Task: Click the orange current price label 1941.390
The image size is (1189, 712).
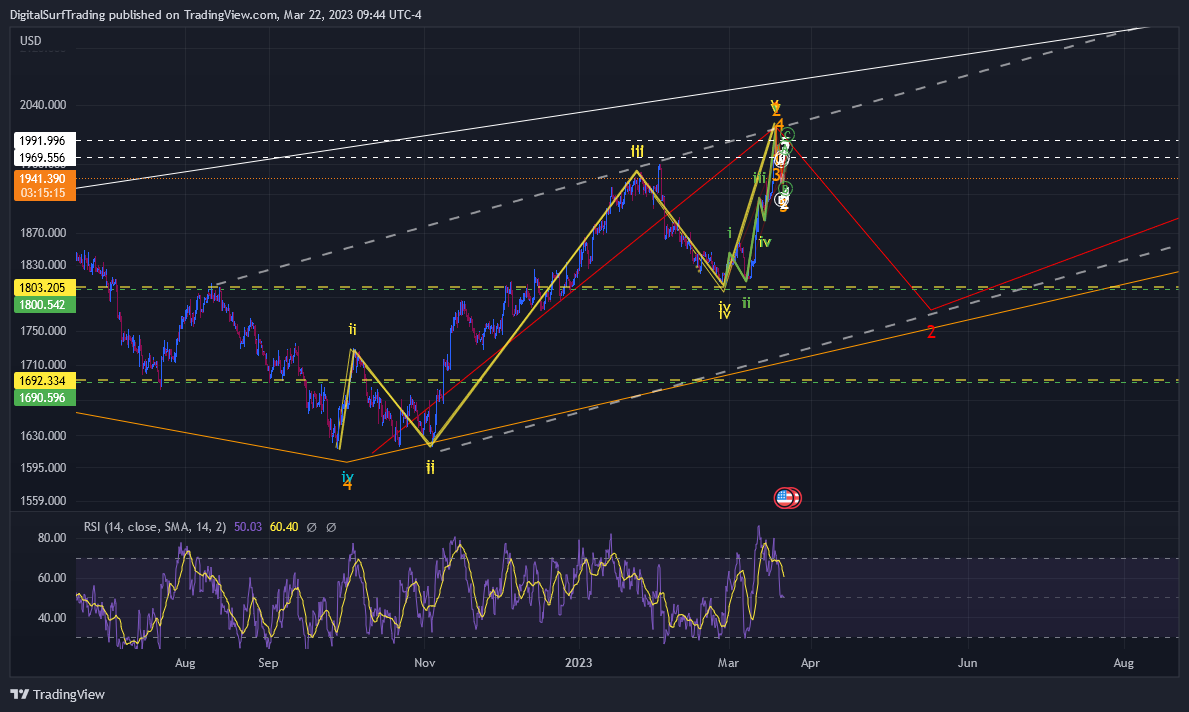Action: (44, 179)
